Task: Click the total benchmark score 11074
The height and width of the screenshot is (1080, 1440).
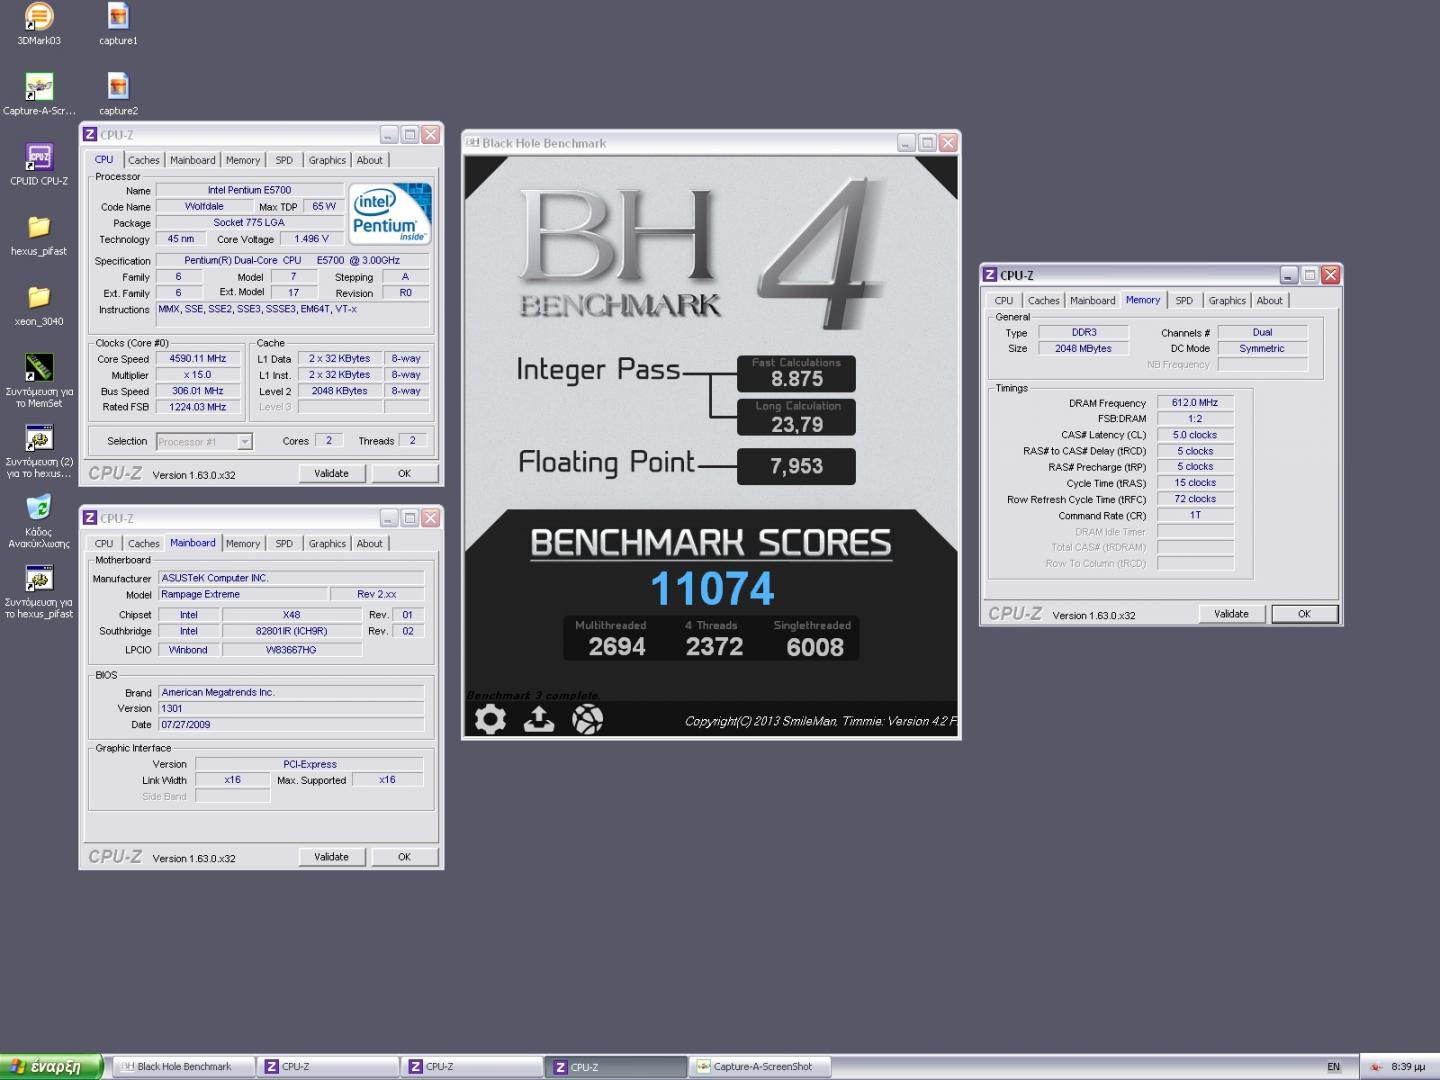Action: 712,588
